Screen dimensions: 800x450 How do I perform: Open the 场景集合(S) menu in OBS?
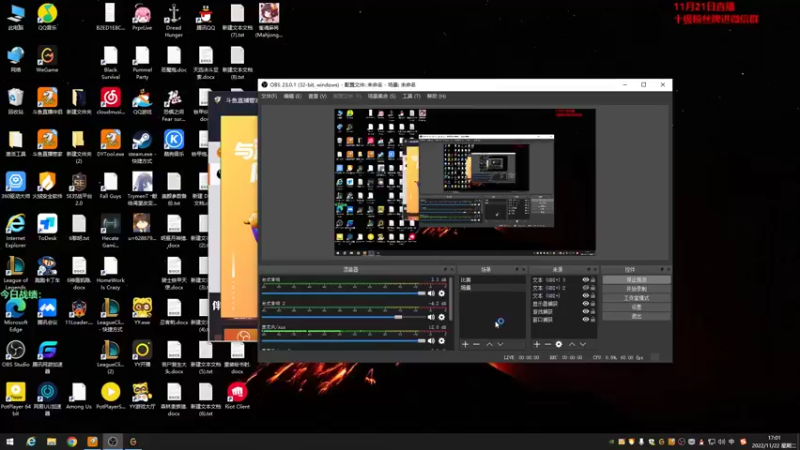[381, 96]
